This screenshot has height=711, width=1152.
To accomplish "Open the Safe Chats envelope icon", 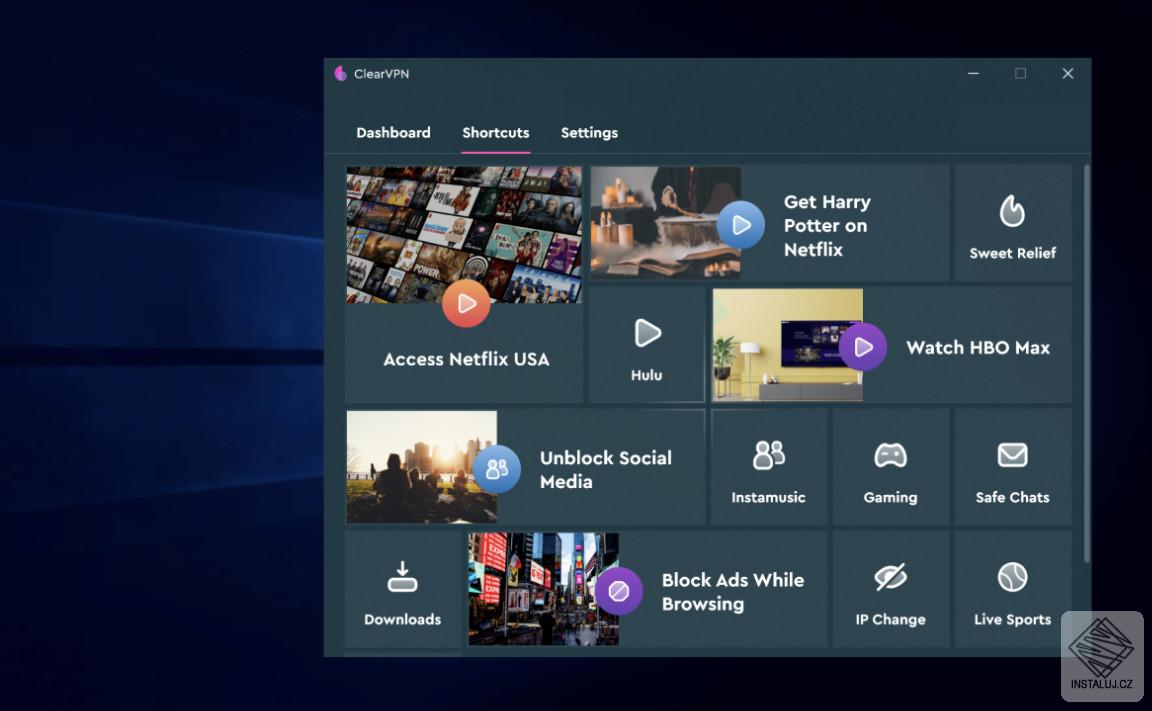I will [x=1012, y=455].
